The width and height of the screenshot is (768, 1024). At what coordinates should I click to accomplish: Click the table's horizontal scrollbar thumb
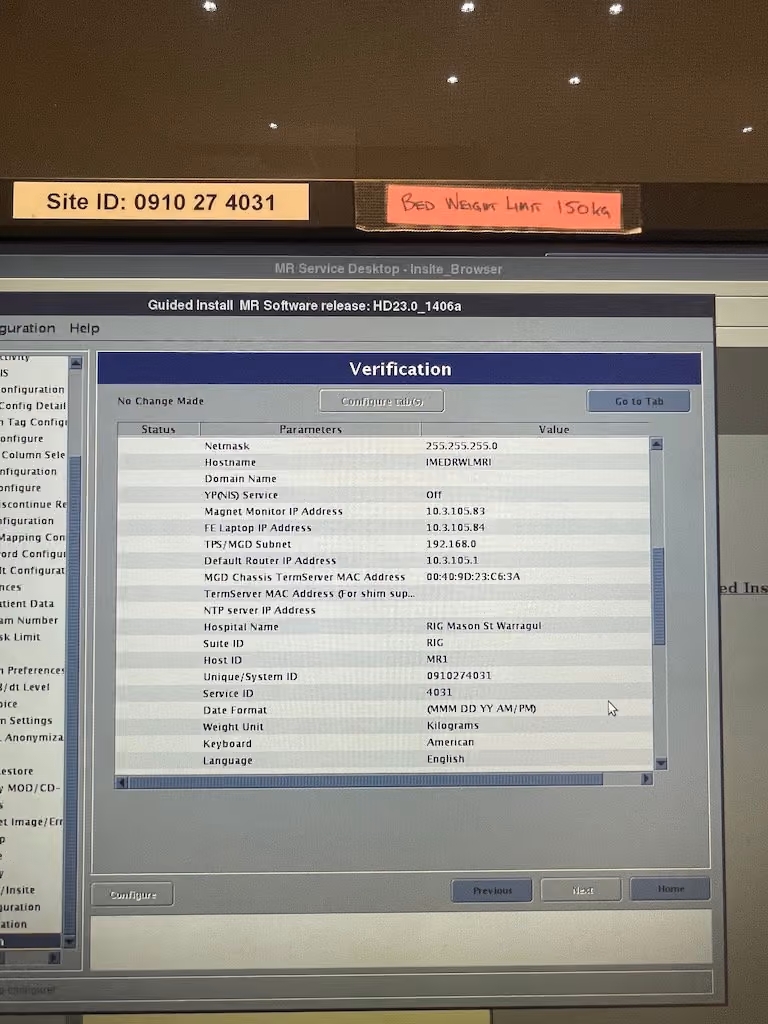(x=366, y=780)
